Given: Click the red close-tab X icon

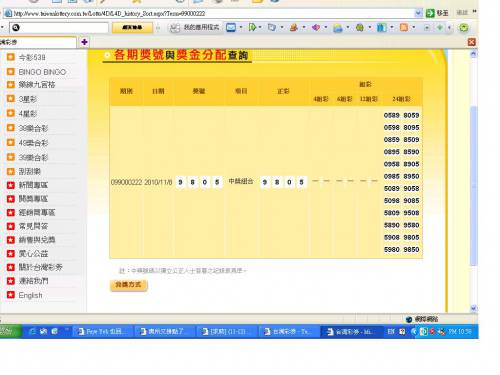Looking at the screenshot, I should click(x=471, y=42).
